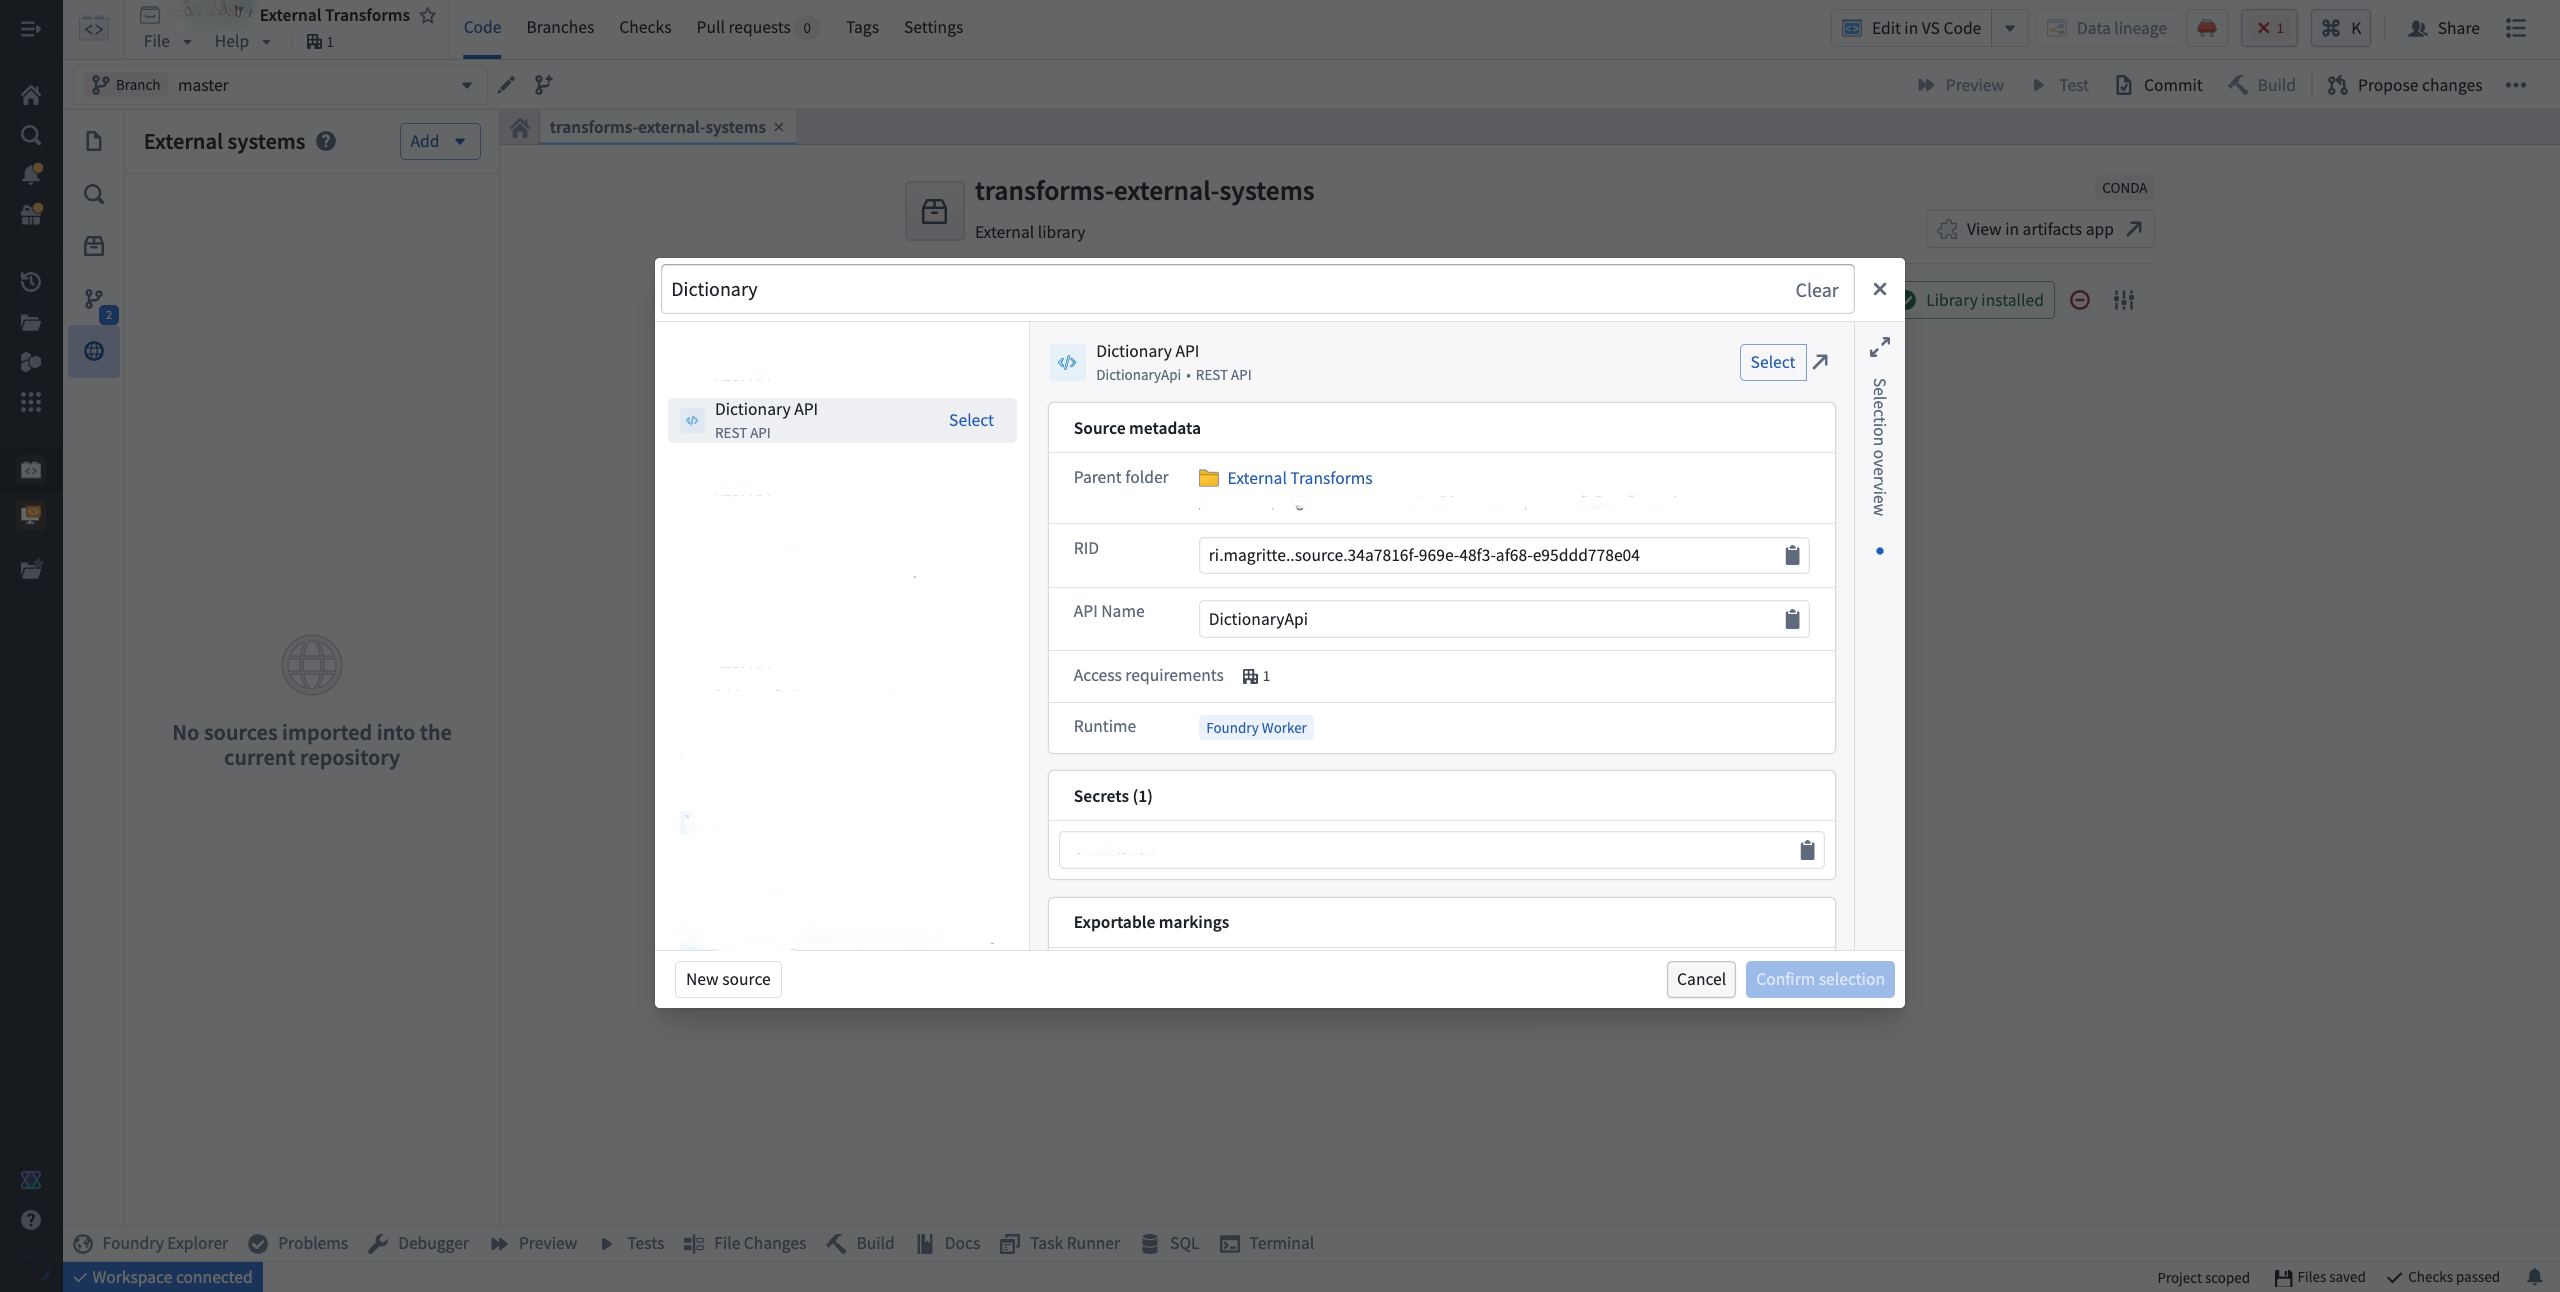Open the Branch master dropdown
The height and width of the screenshot is (1292, 2560).
coord(281,85)
